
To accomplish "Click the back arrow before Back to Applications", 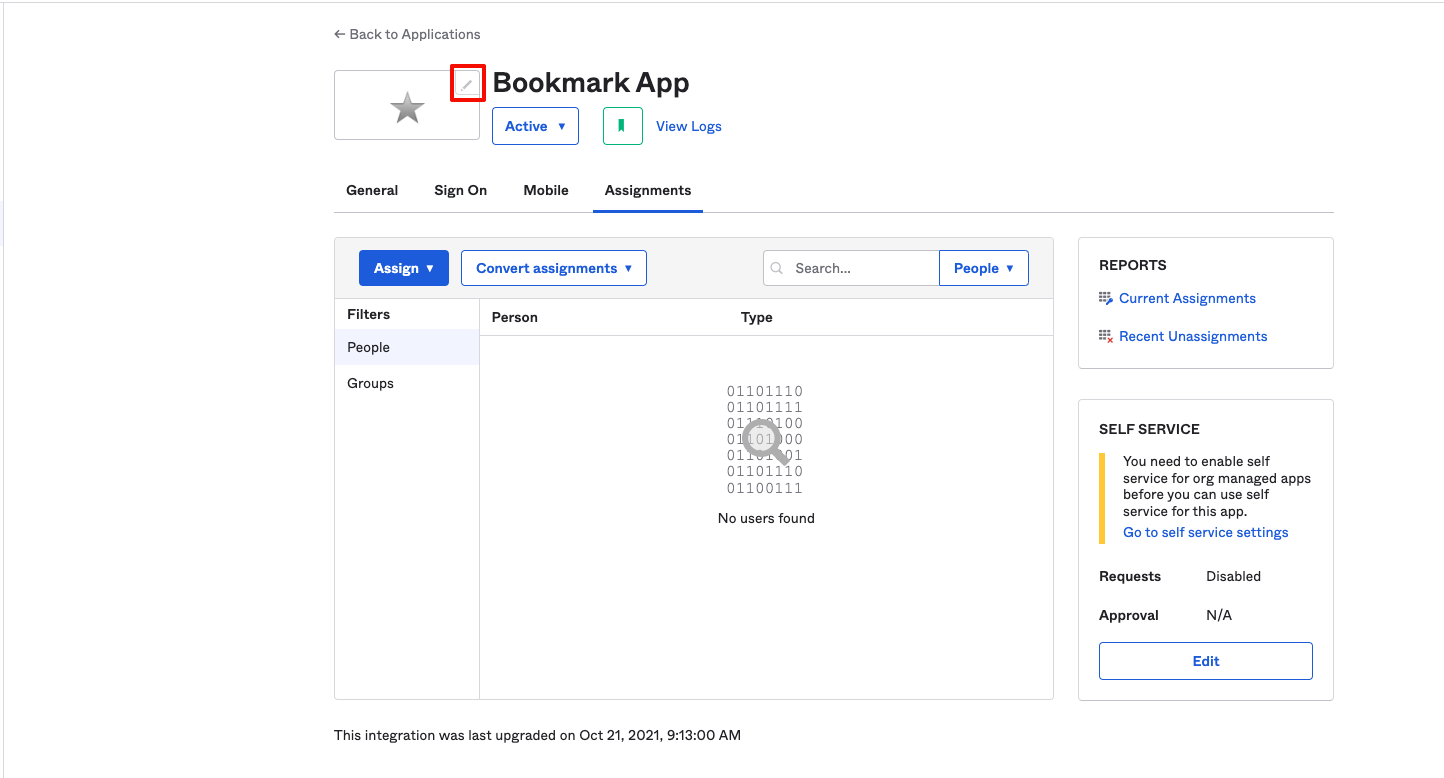I will tap(338, 33).
